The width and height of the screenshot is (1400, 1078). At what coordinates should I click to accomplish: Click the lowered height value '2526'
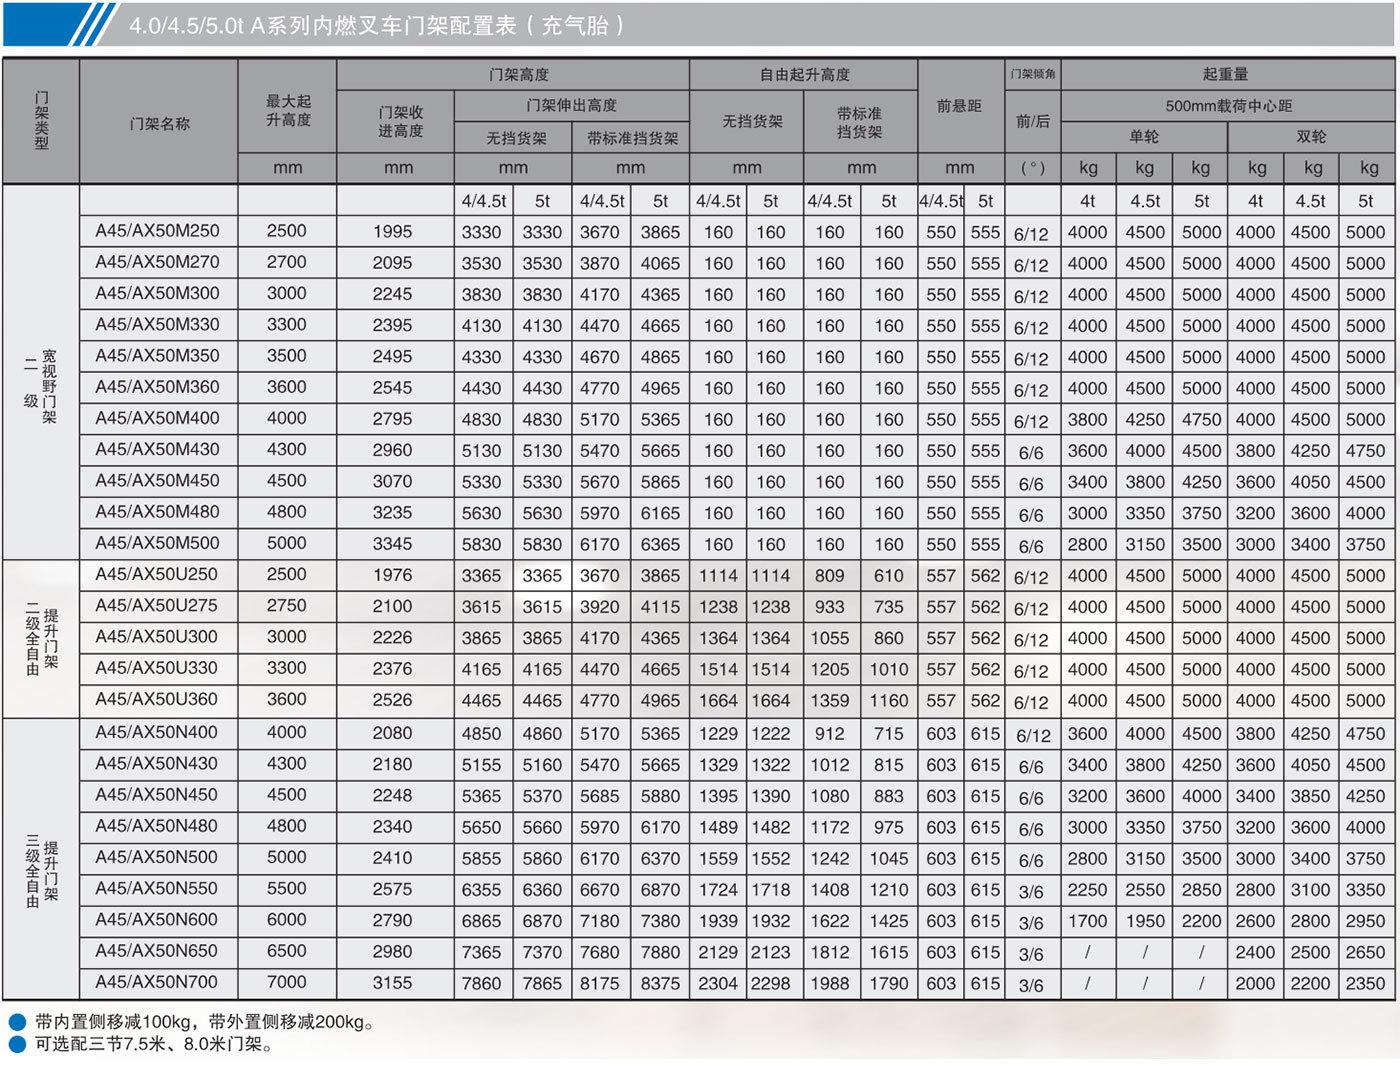[393, 699]
